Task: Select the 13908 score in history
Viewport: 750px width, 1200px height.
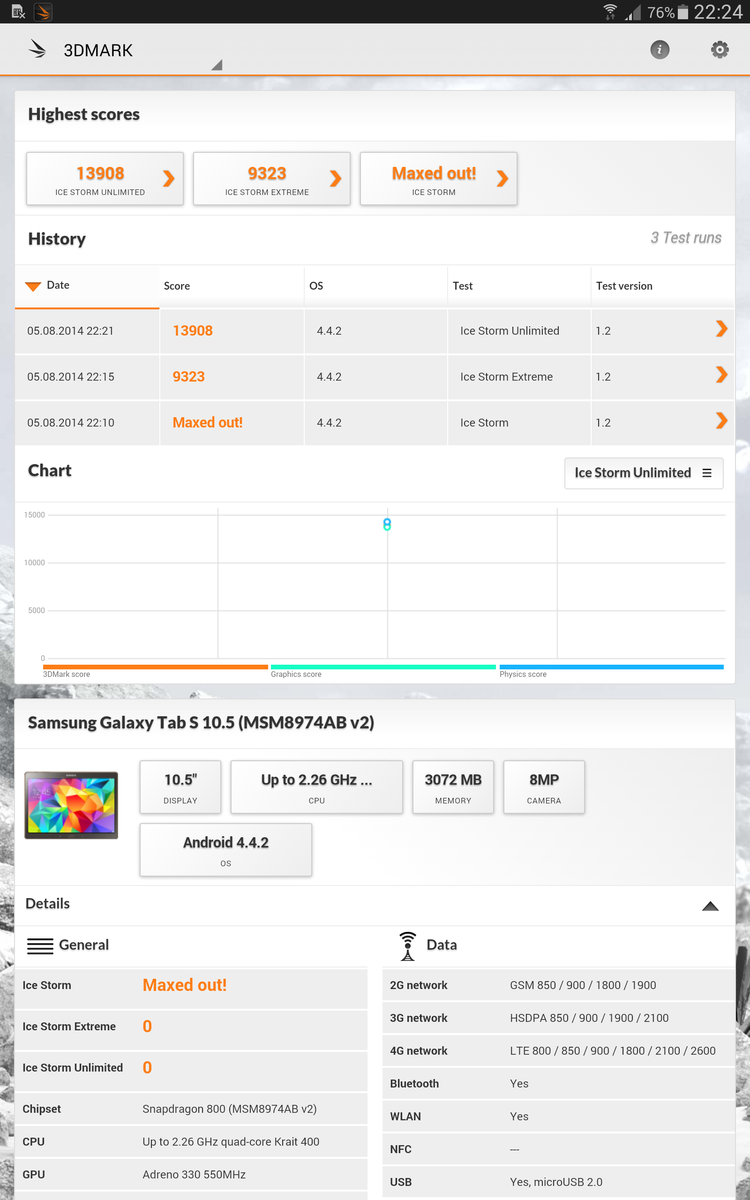Action: click(x=193, y=331)
